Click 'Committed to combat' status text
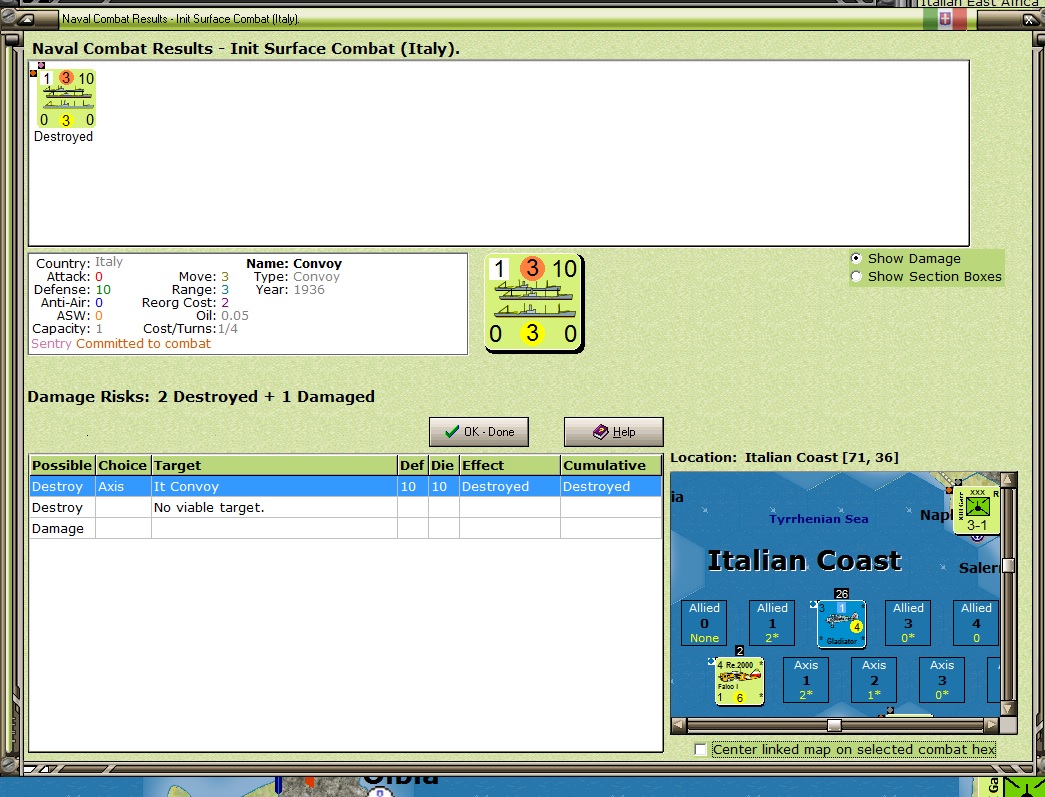Viewport: 1045px width, 797px height. [143, 344]
